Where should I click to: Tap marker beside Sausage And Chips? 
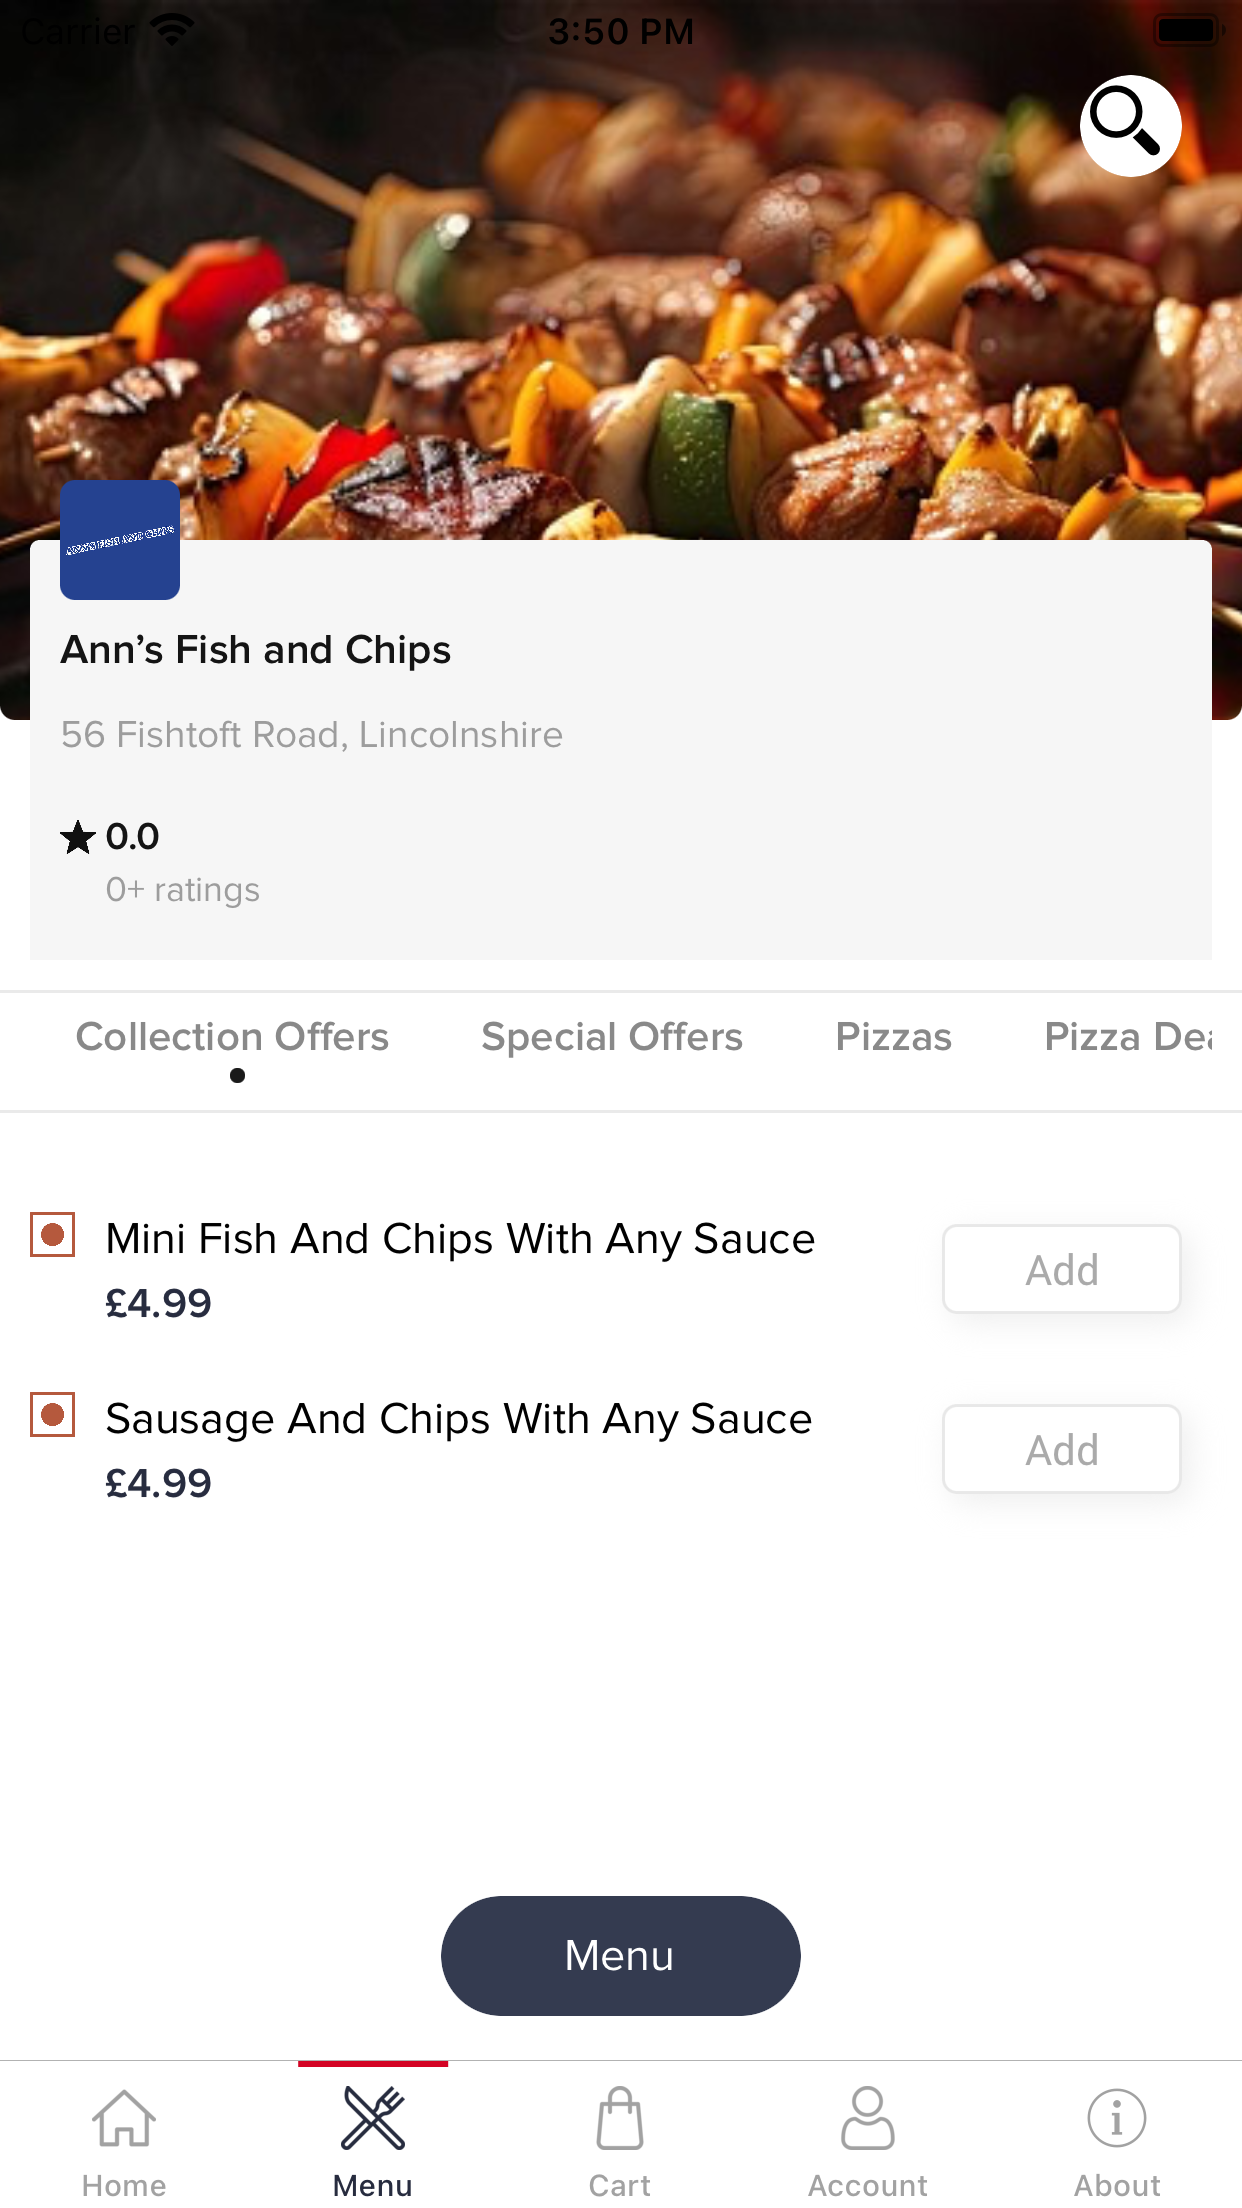(x=53, y=1415)
